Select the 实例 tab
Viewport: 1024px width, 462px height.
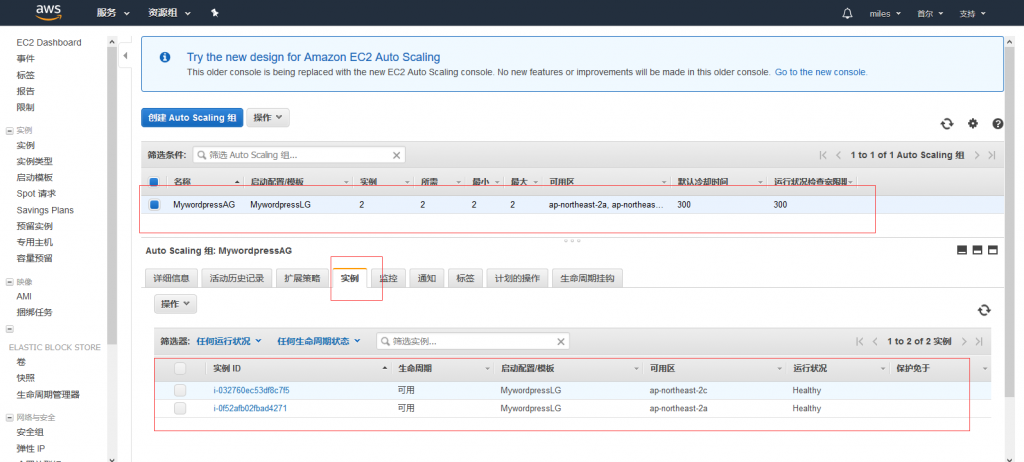point(350,278)
